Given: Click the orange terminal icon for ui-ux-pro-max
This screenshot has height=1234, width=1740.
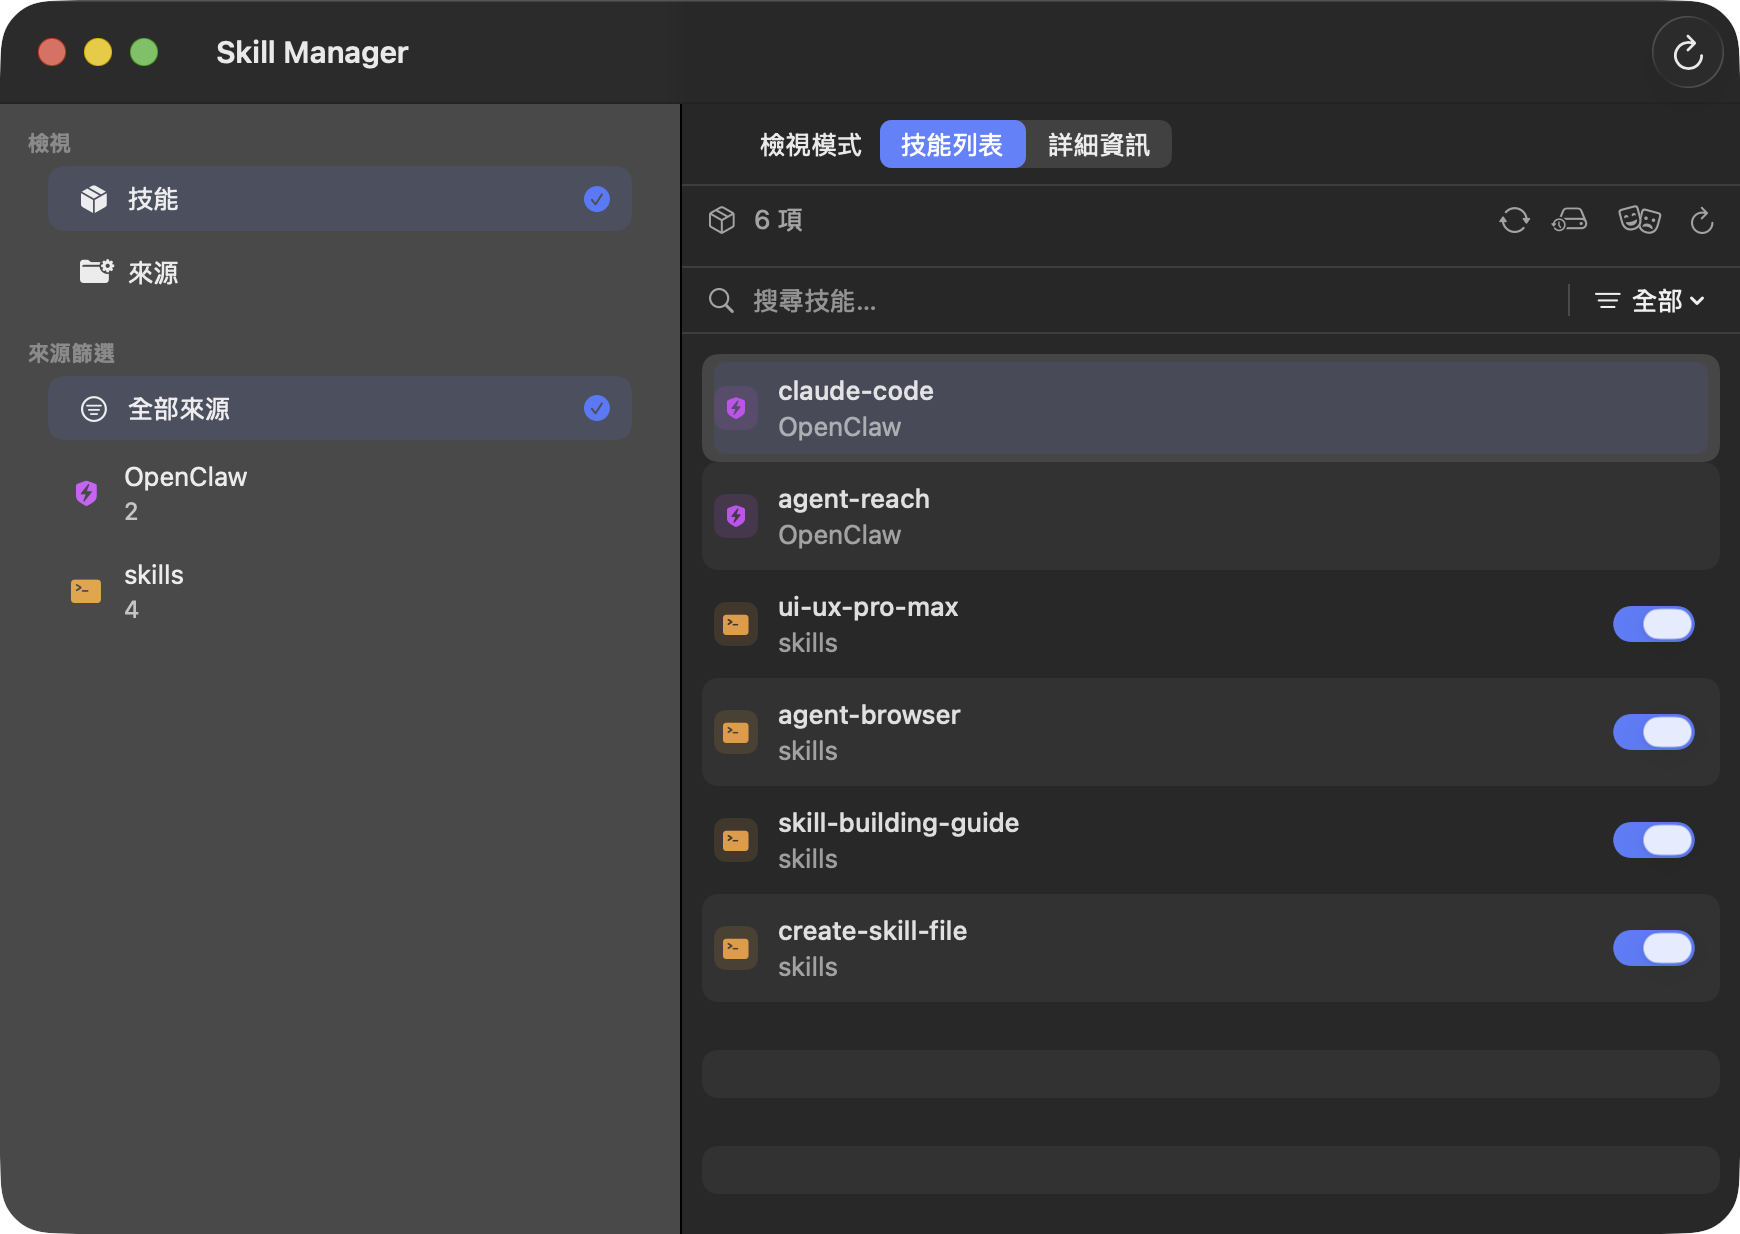Looking at the screenshot, I should (736, 624).
